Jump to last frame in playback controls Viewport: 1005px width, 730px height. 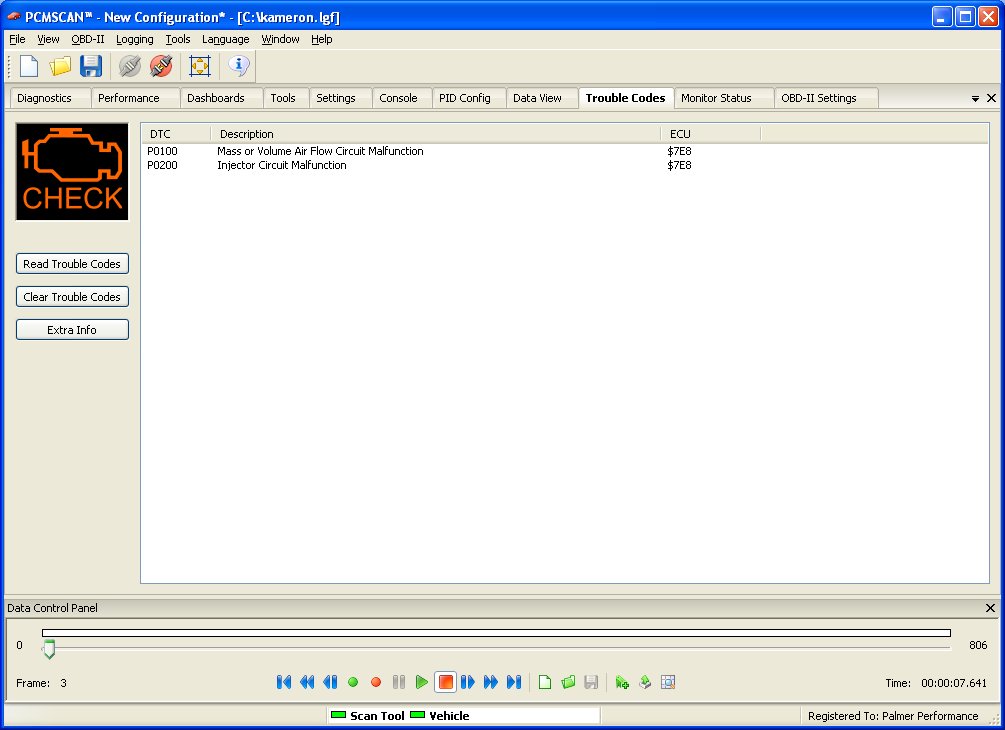tap(514, 682)
